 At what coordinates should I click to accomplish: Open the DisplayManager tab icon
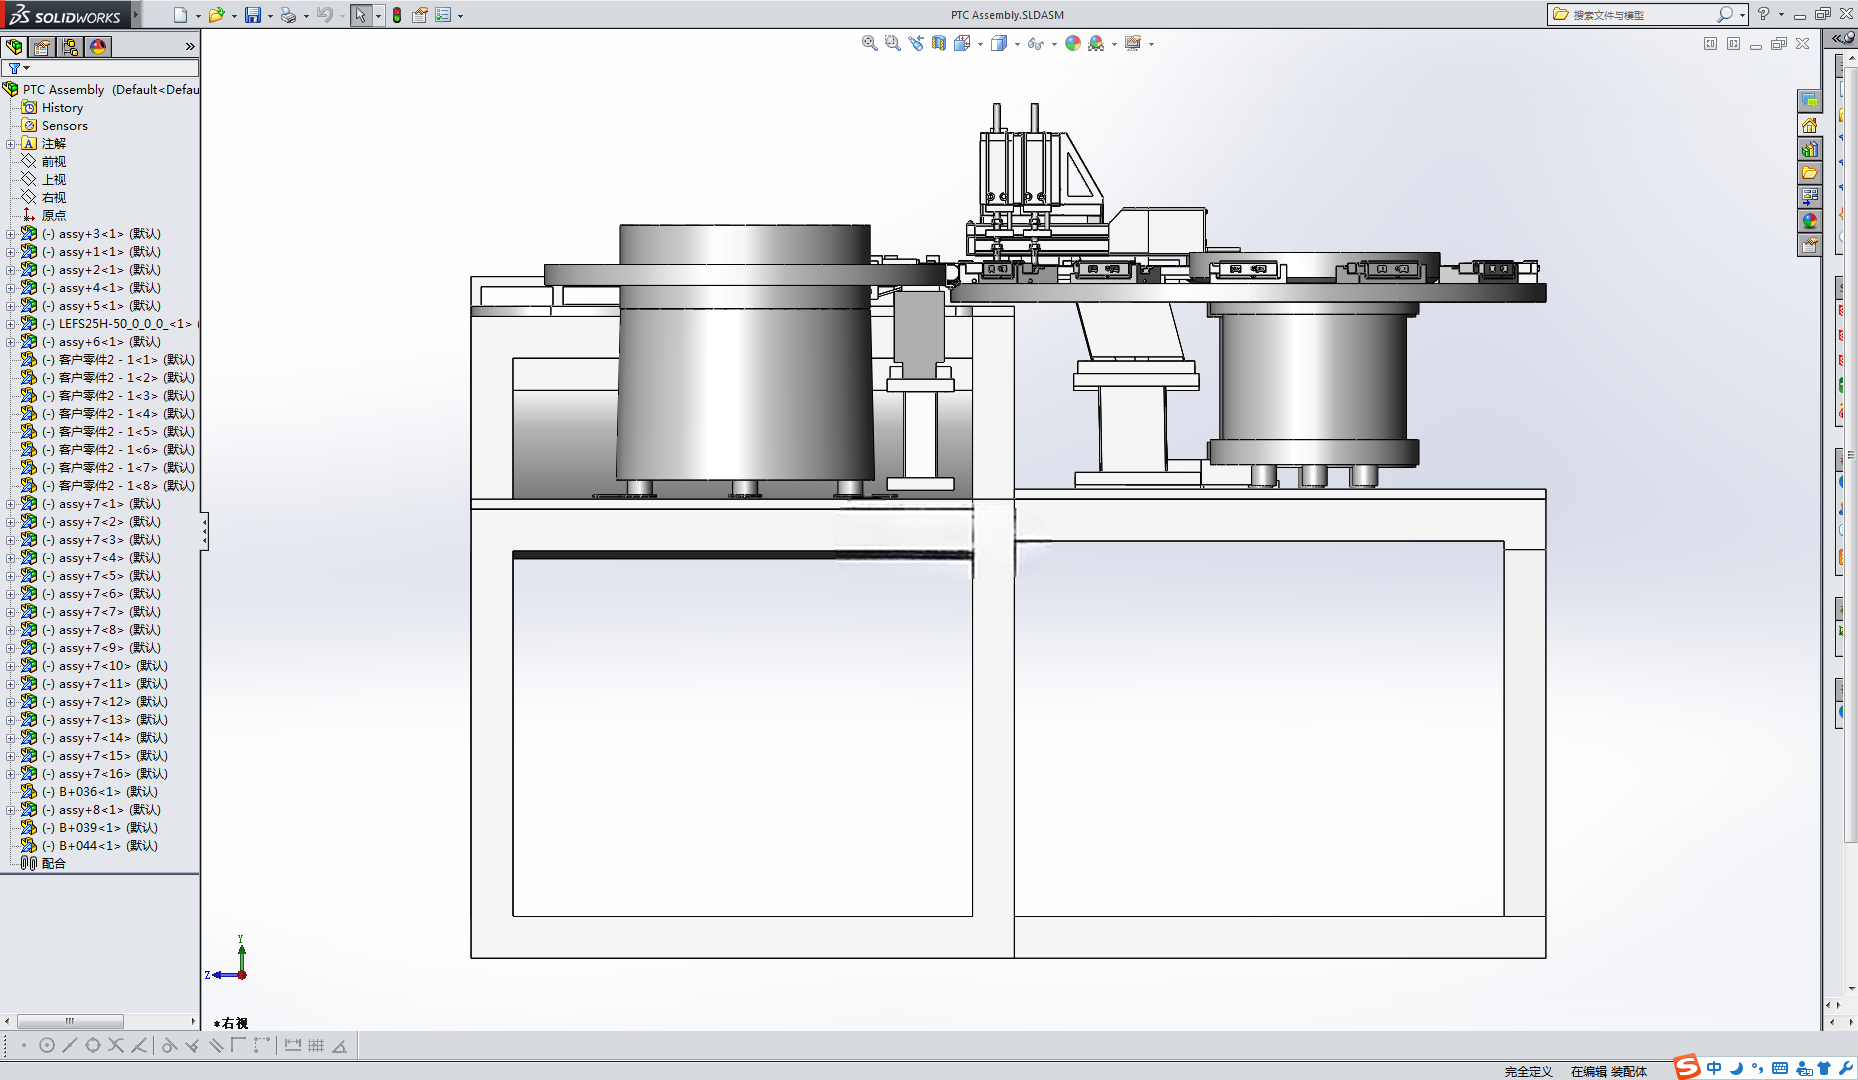coord(98,47)
